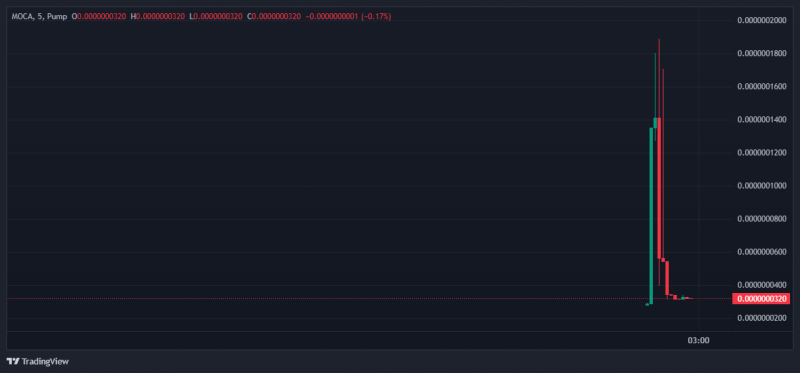This screenshot has width=800, height=373.
Task: Click the −0.17% change value
Action: click(376, 16)
